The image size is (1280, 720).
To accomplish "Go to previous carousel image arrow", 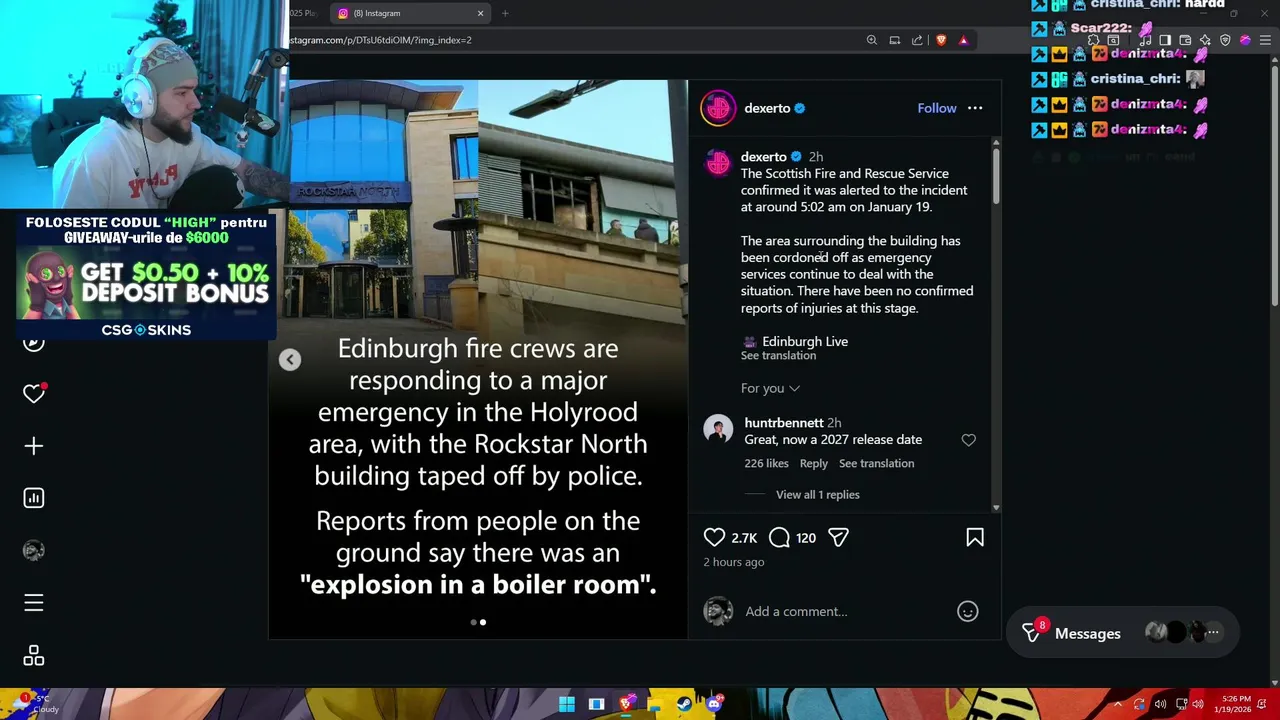I will [289, 360].
